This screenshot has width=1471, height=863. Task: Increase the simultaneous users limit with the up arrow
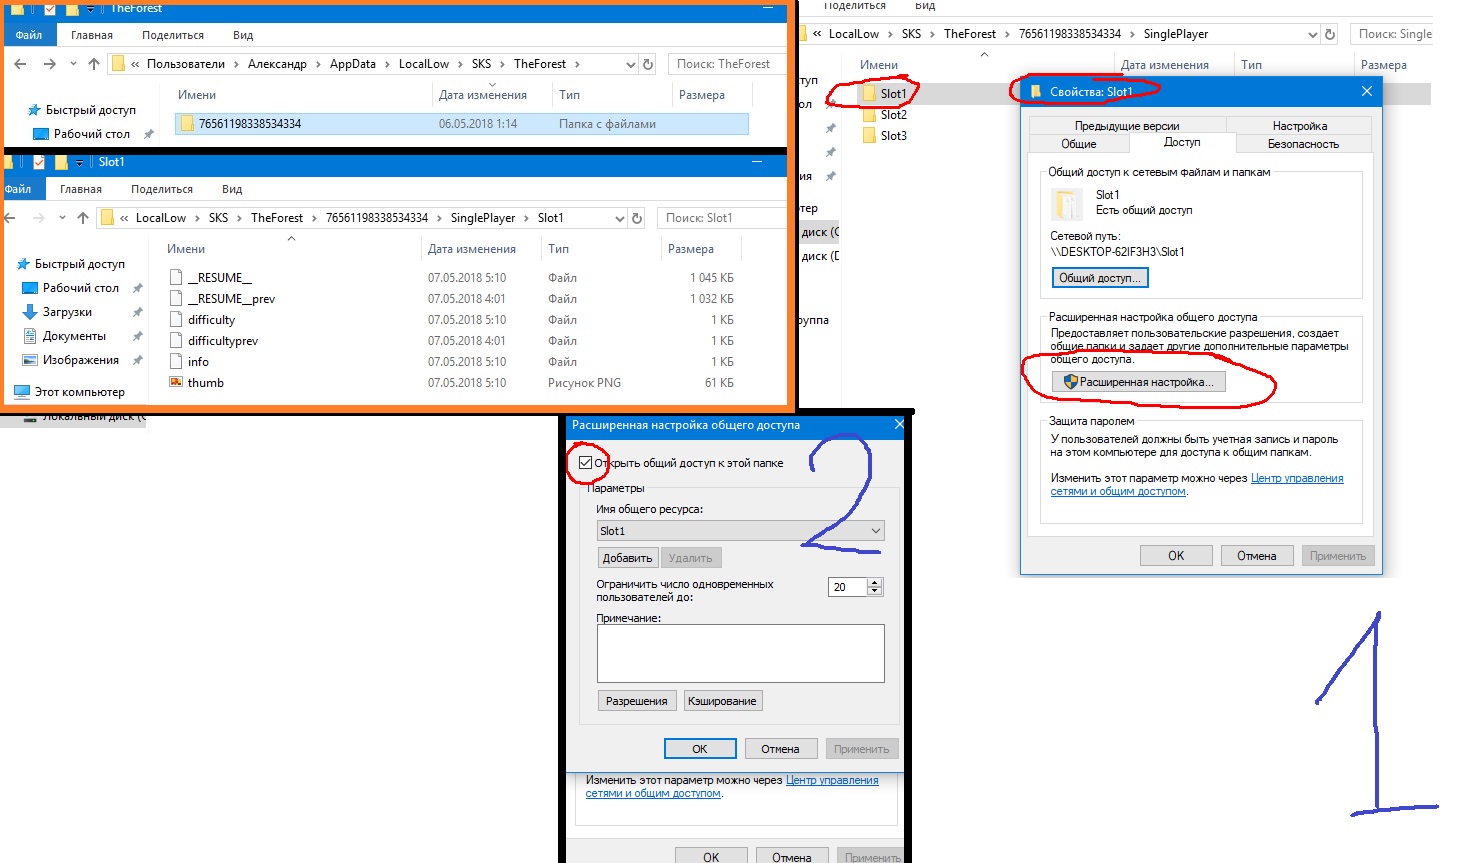875,583
